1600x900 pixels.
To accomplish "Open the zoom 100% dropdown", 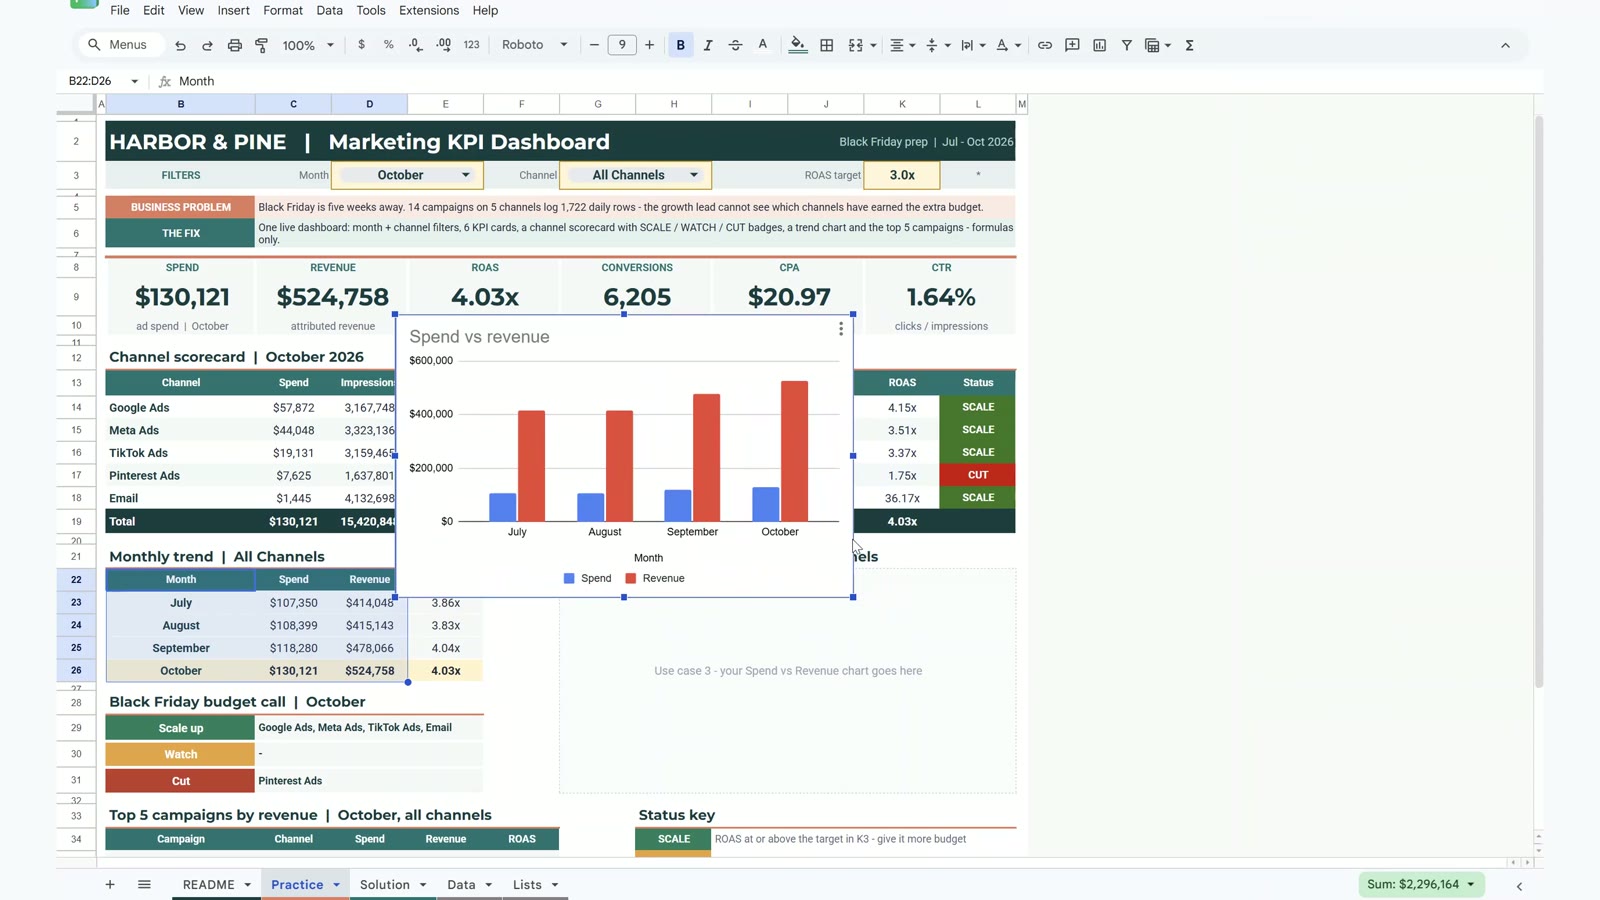I will (308, 45).
